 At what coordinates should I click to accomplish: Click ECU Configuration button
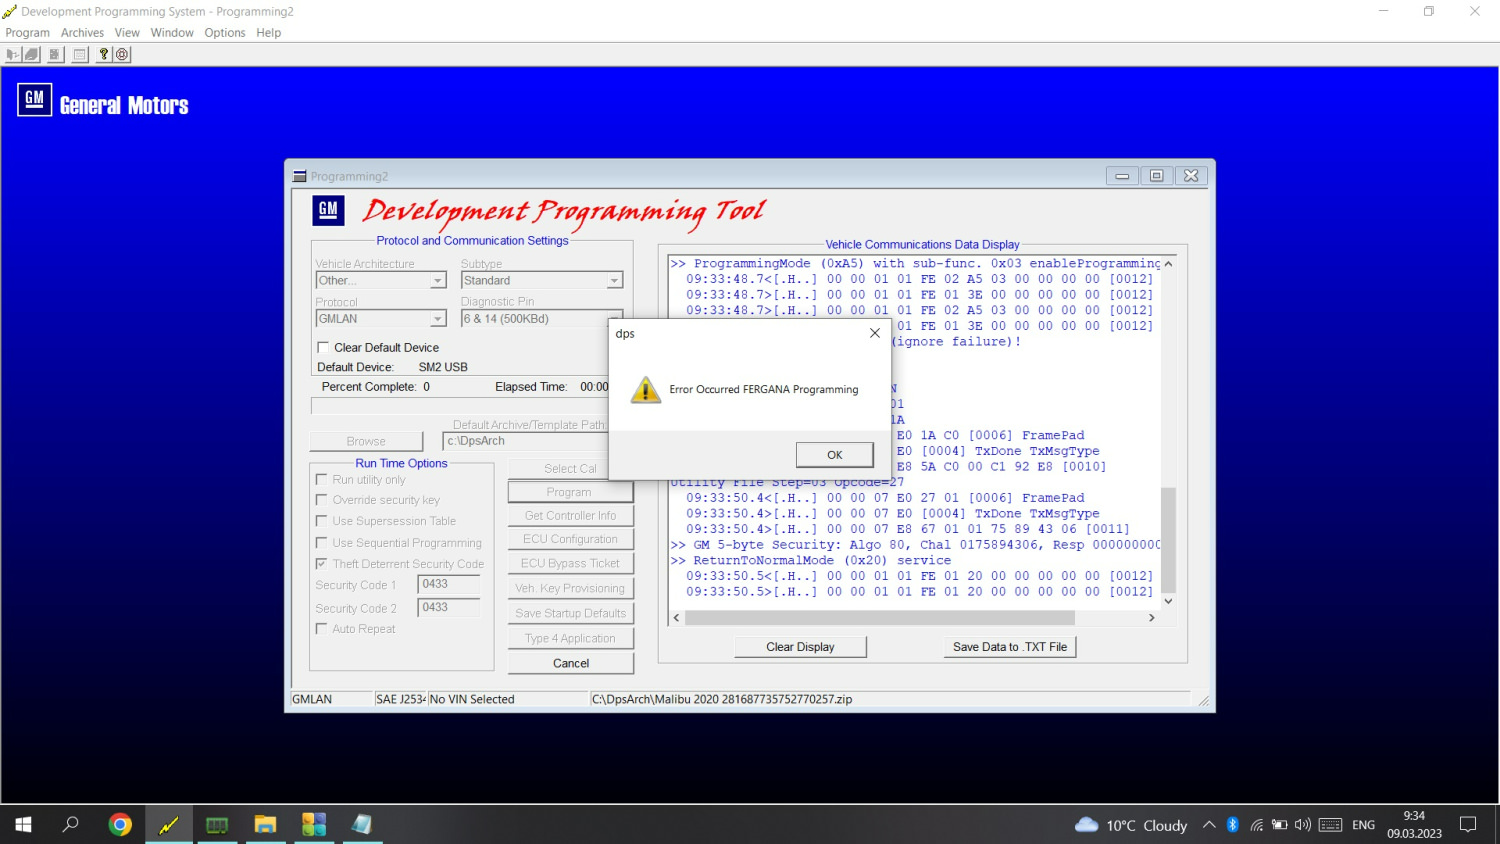tap(570, 539)
